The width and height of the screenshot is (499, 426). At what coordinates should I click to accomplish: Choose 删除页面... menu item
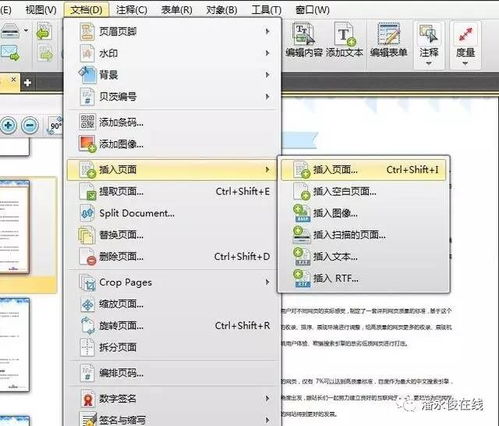coord(172,257)
